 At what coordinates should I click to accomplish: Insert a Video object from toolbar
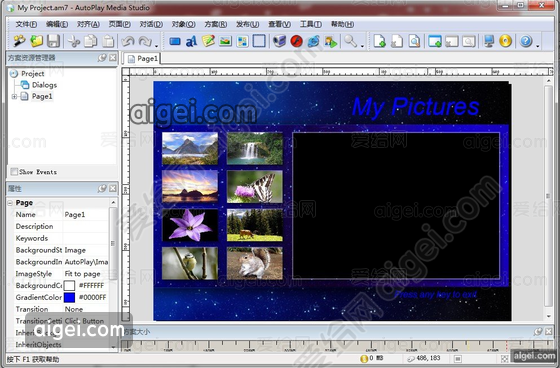coord(279,41)
